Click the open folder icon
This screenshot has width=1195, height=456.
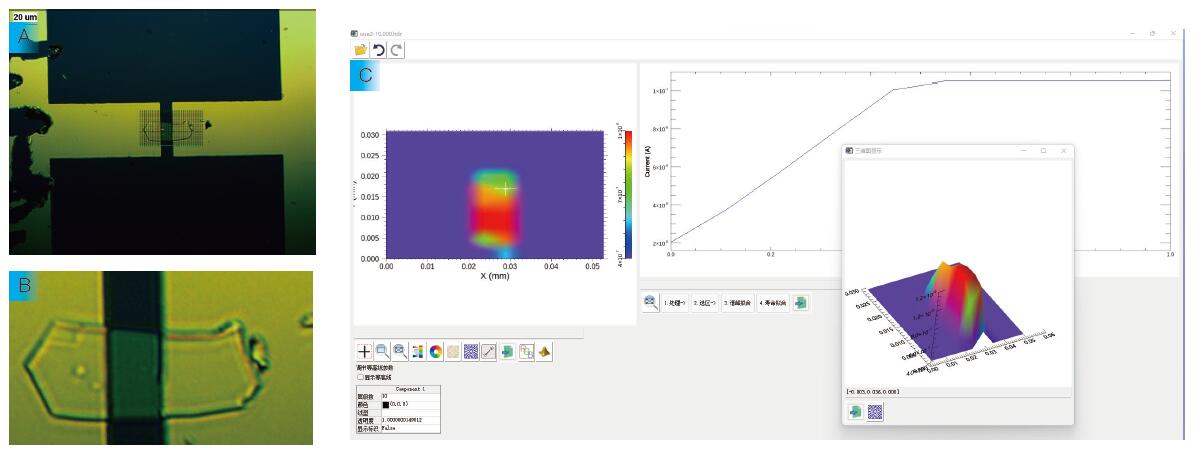(360, 50)
